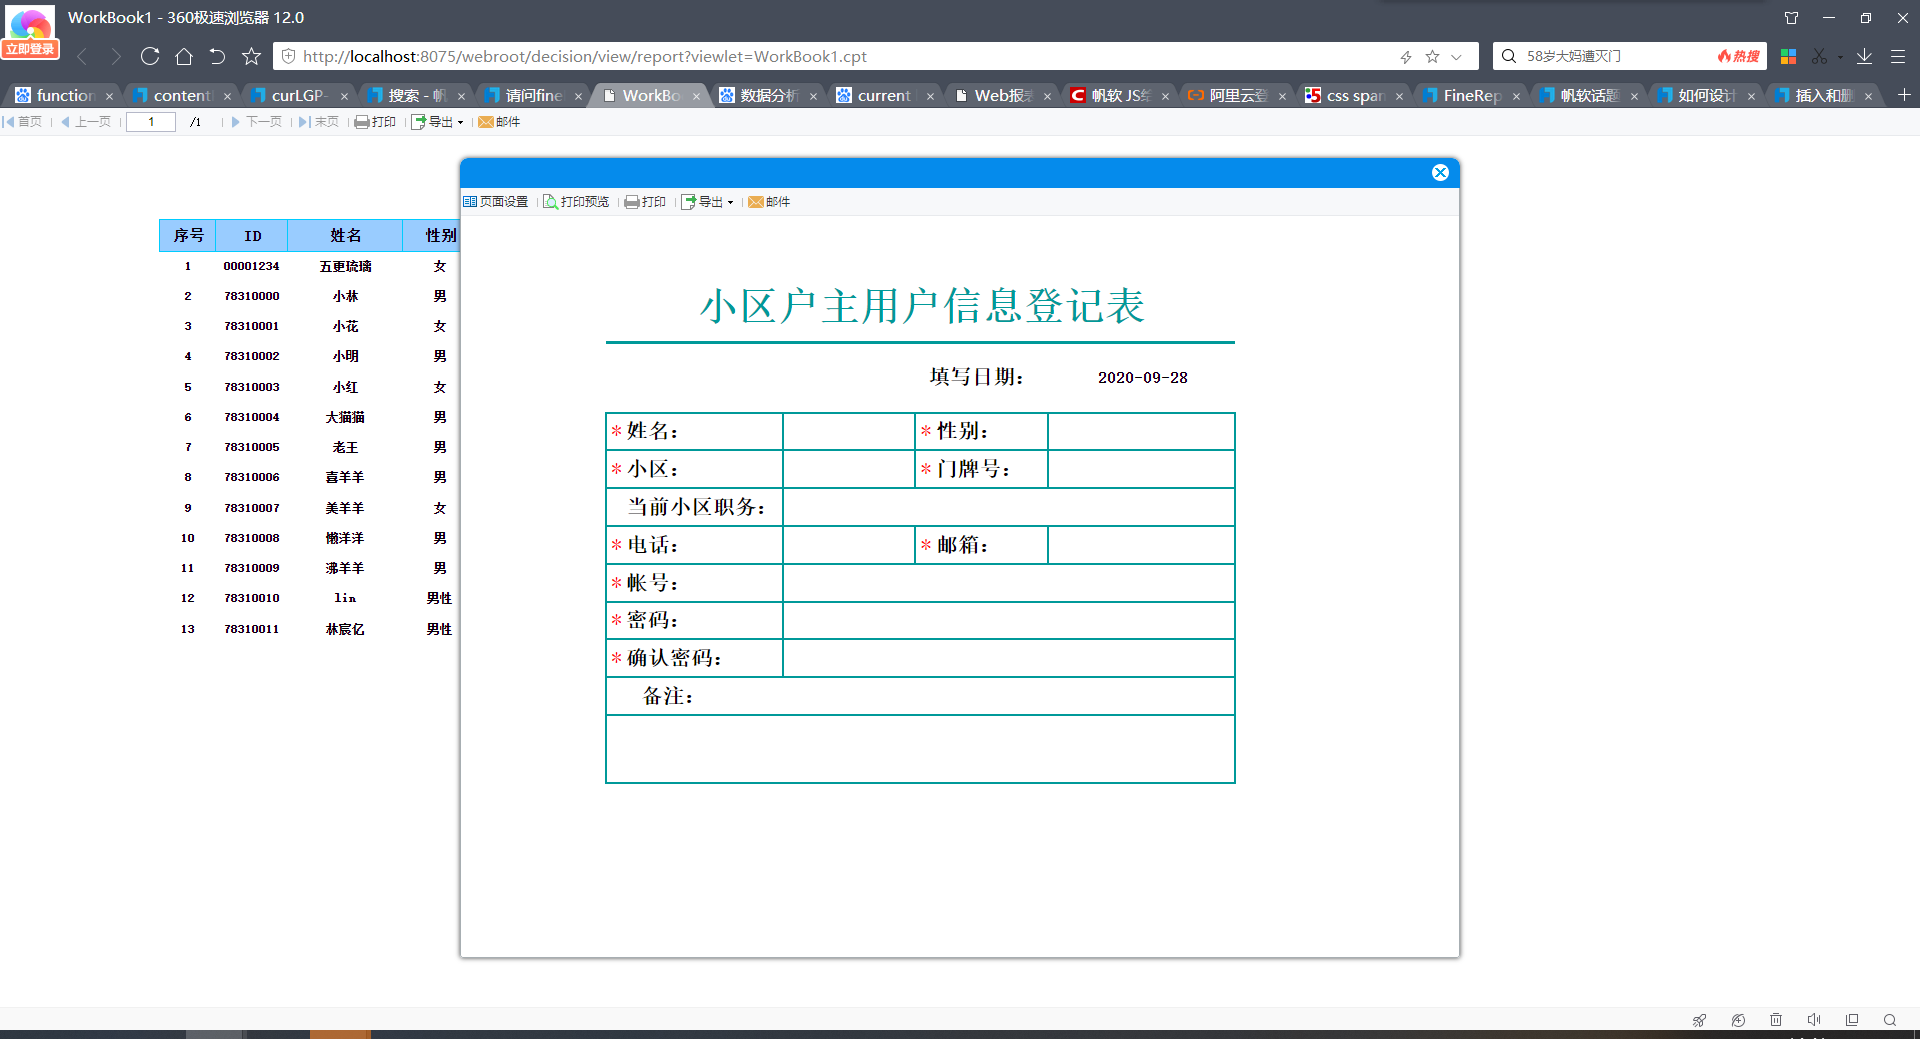Open the downloads arrow icon
The width and height of the screenshot is (1920, 1039).
[1864, 56]
